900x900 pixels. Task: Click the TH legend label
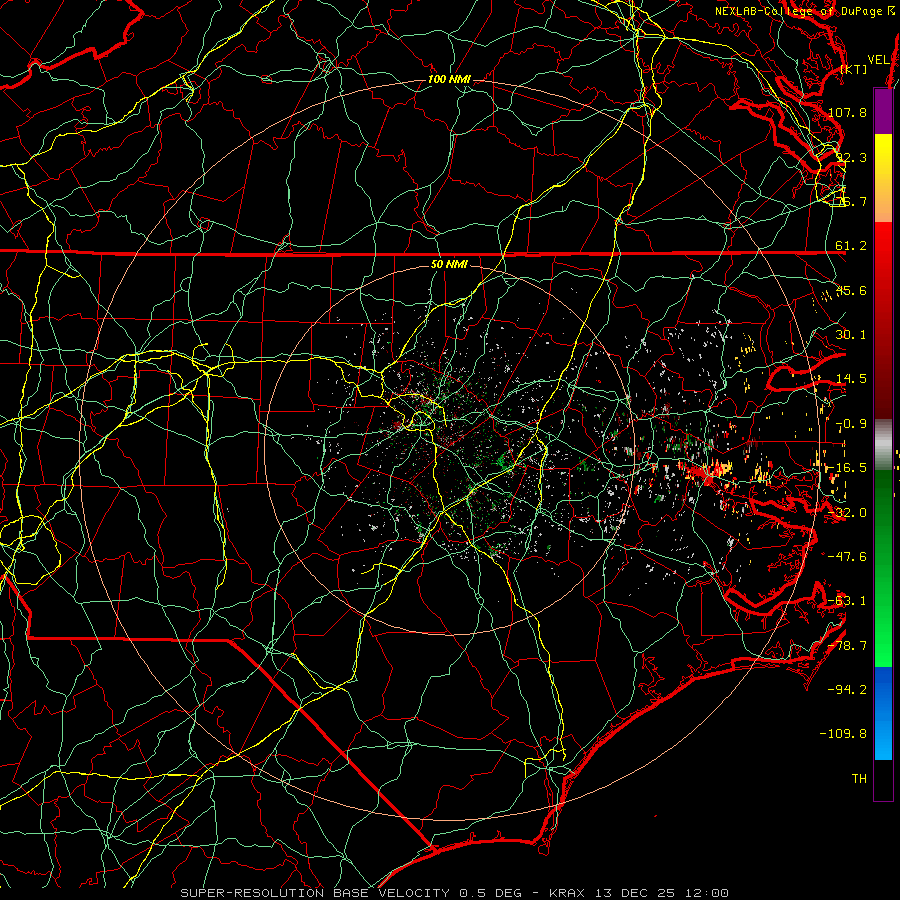(859, 779)
